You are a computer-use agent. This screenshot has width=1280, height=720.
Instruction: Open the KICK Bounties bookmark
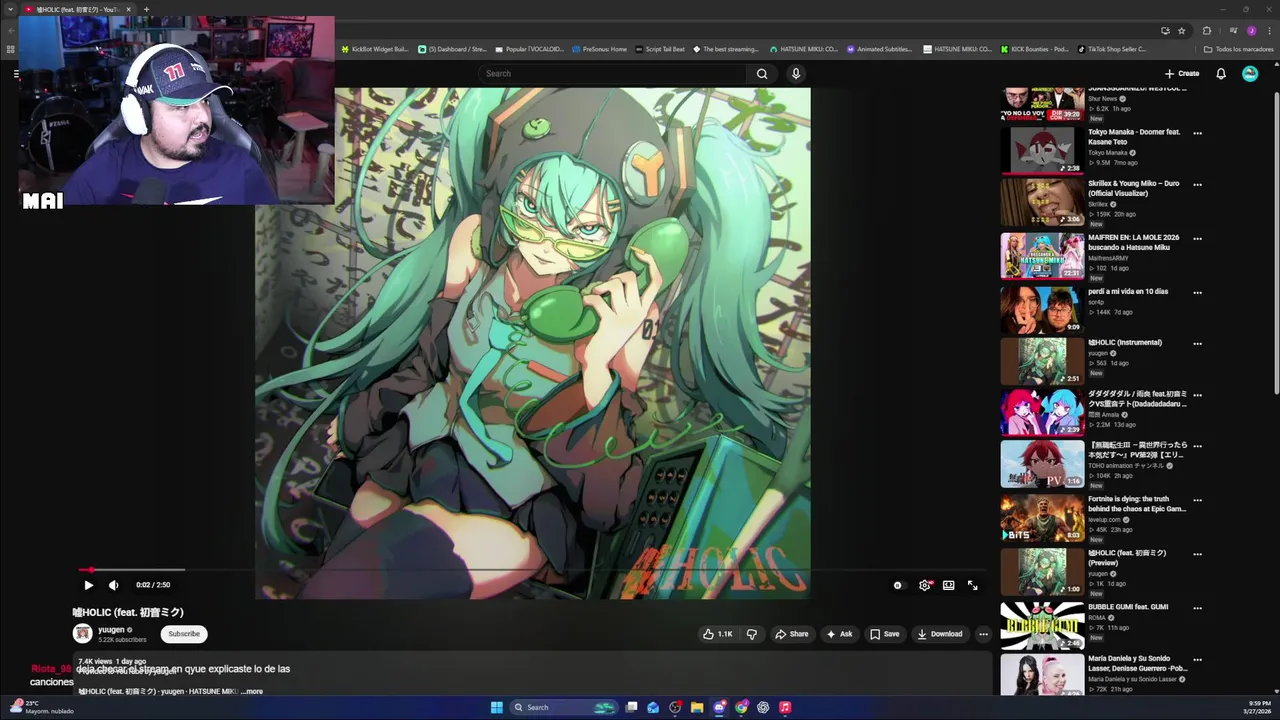click(1033, 49)
